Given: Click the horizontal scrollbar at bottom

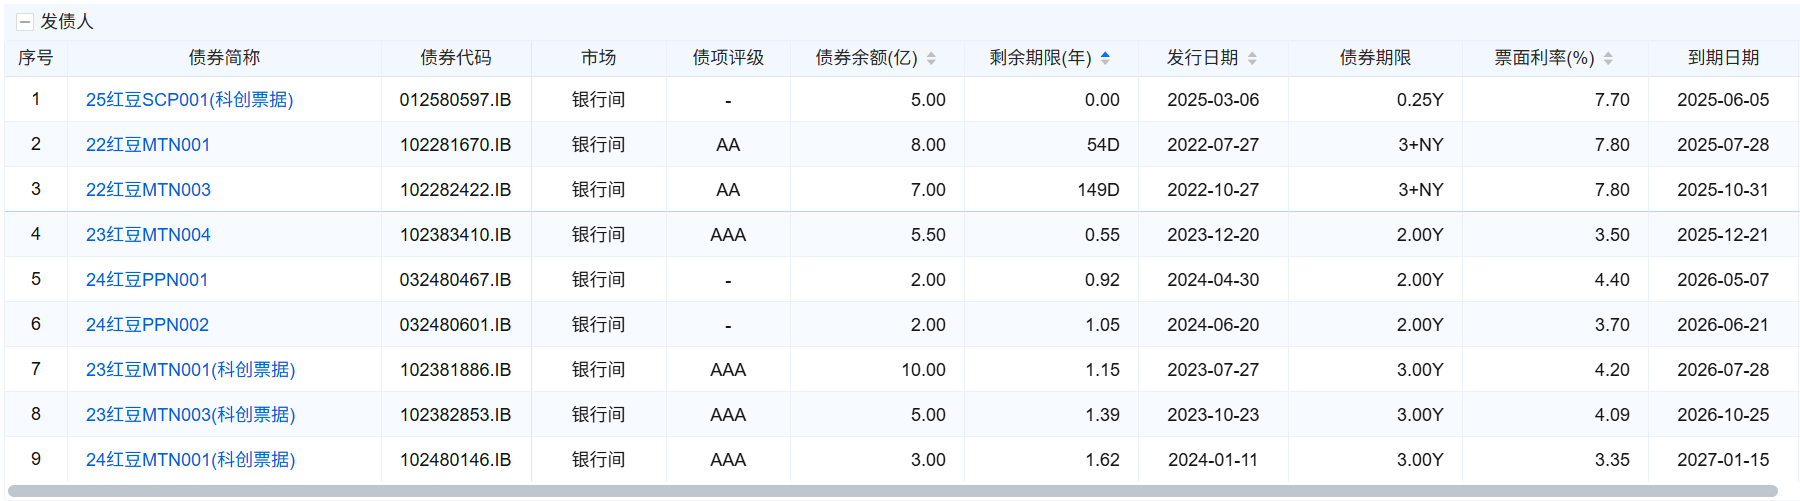Looking at the screenshot, I should coord(892,491).
